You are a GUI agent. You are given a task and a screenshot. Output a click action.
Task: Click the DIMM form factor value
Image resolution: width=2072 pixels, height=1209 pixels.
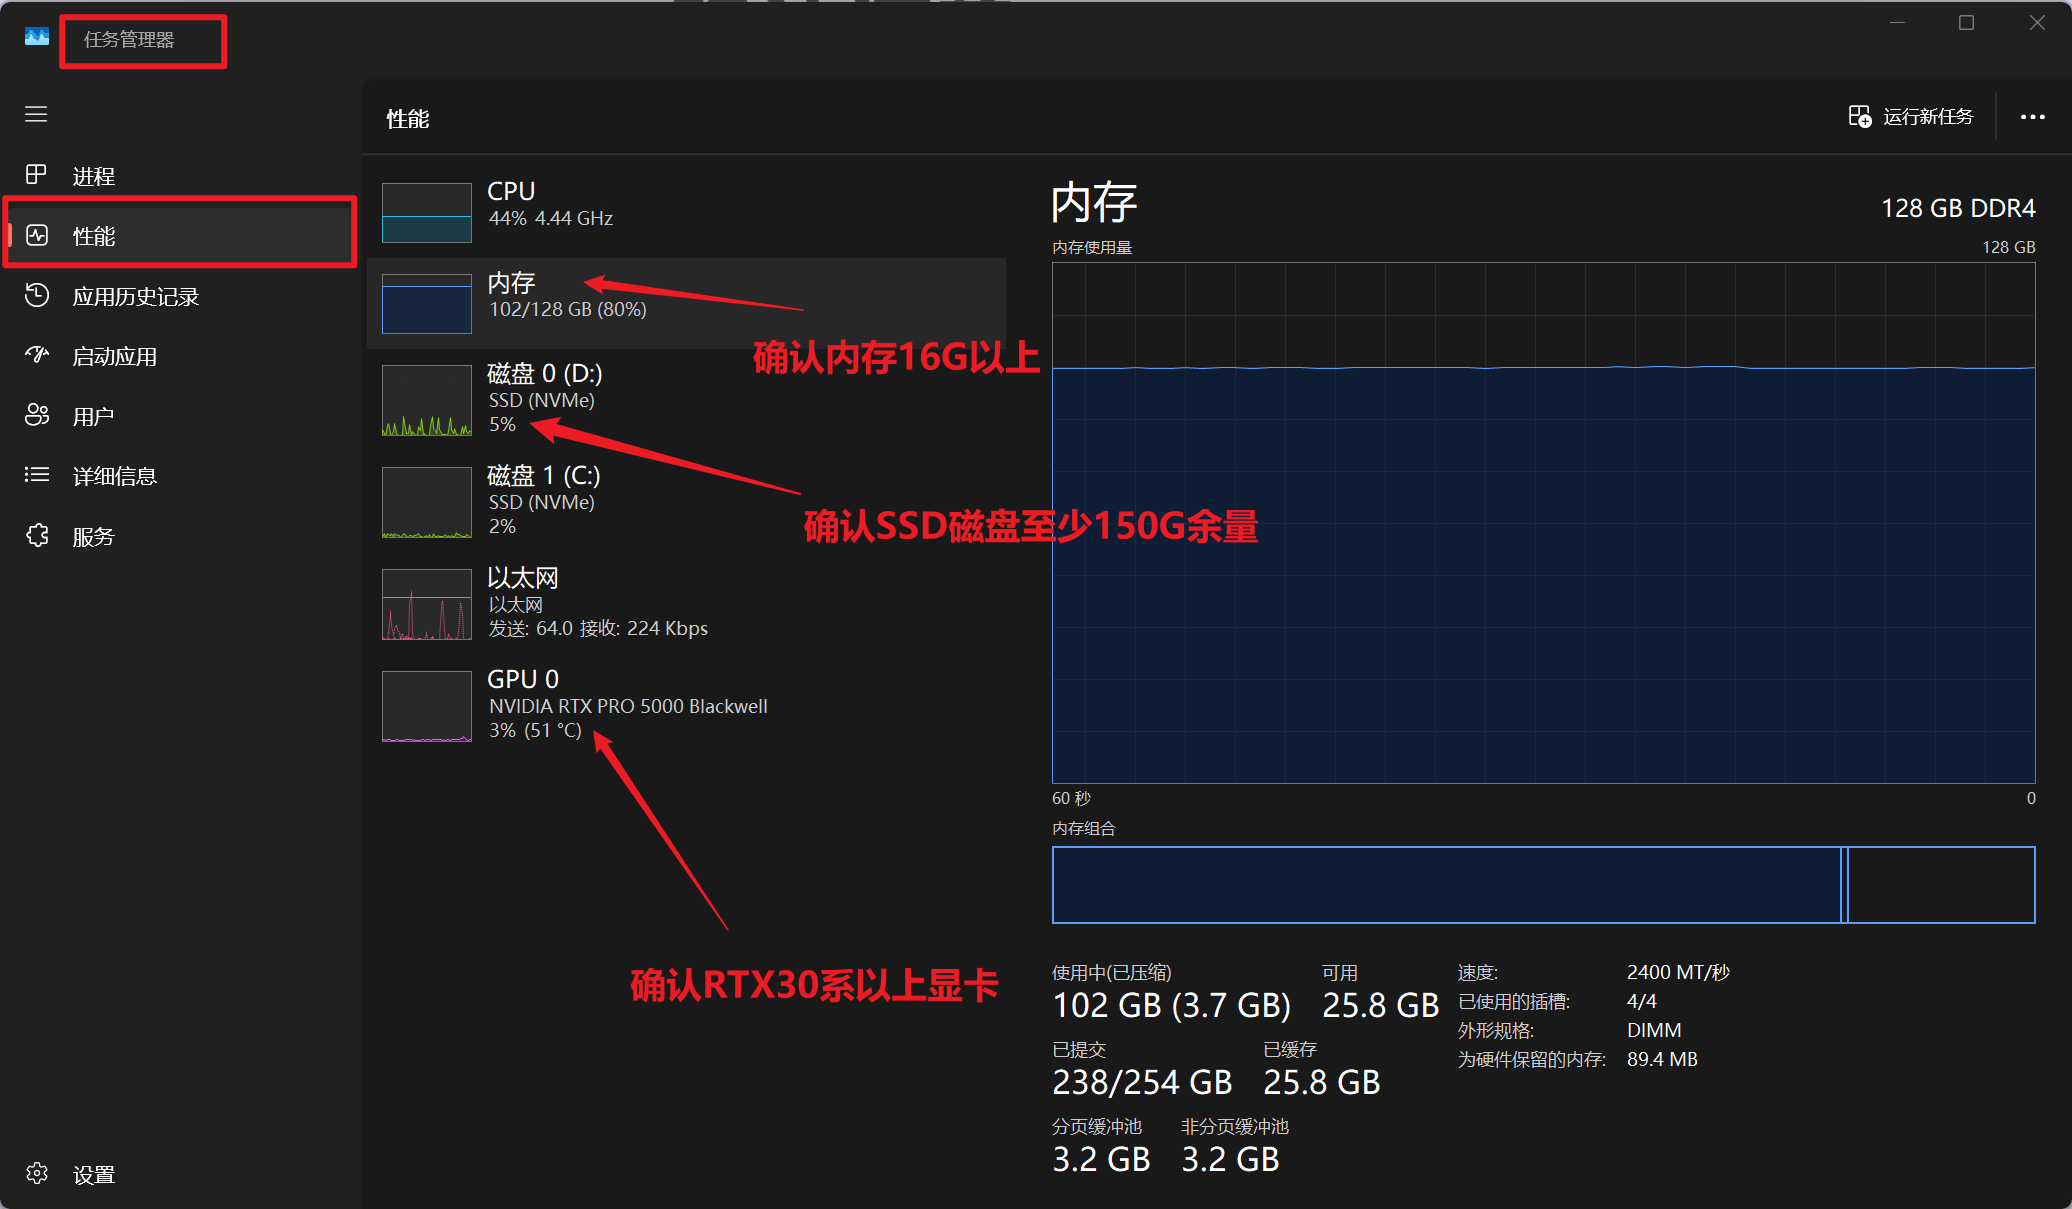[x=1654, y=1030]
